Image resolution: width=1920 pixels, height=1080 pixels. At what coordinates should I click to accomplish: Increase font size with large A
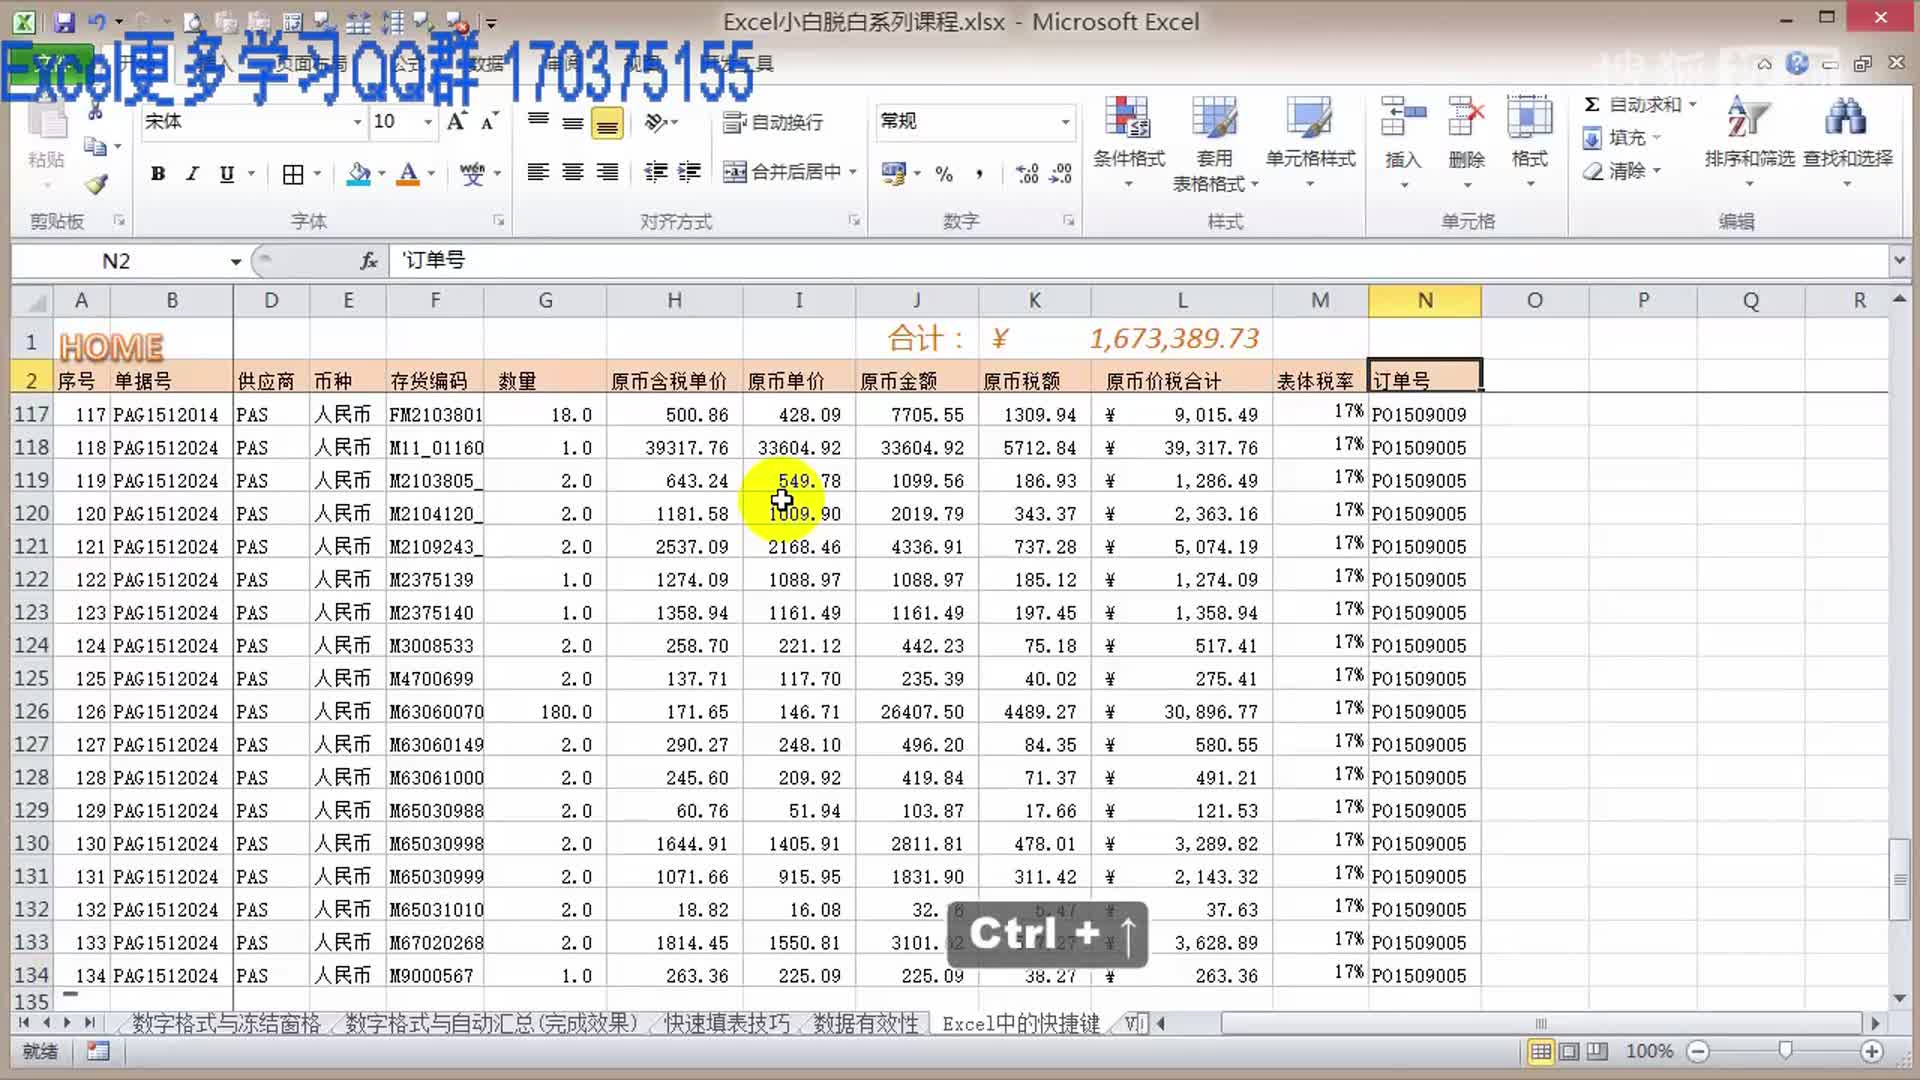(x=456, y=122)
